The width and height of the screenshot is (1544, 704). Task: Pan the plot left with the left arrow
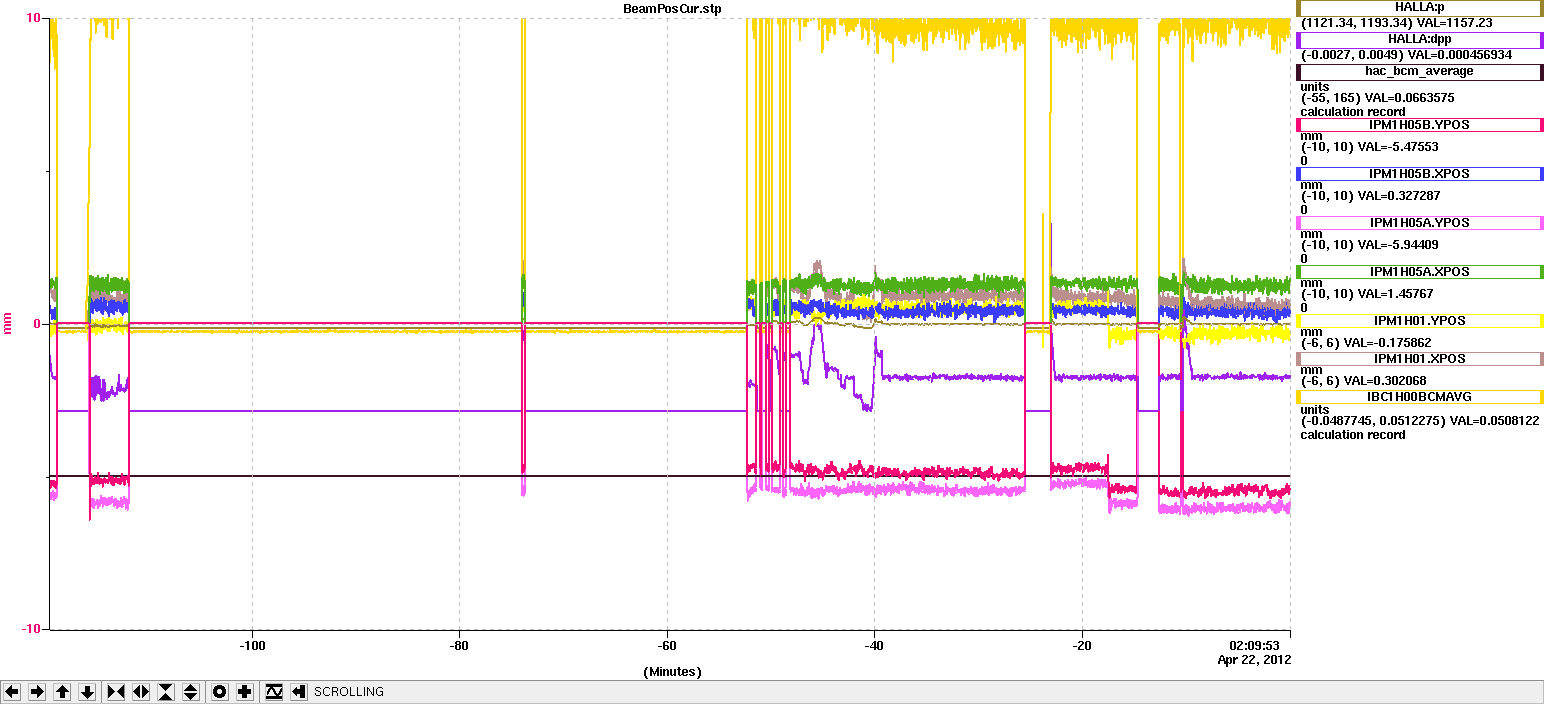[12, 691]
